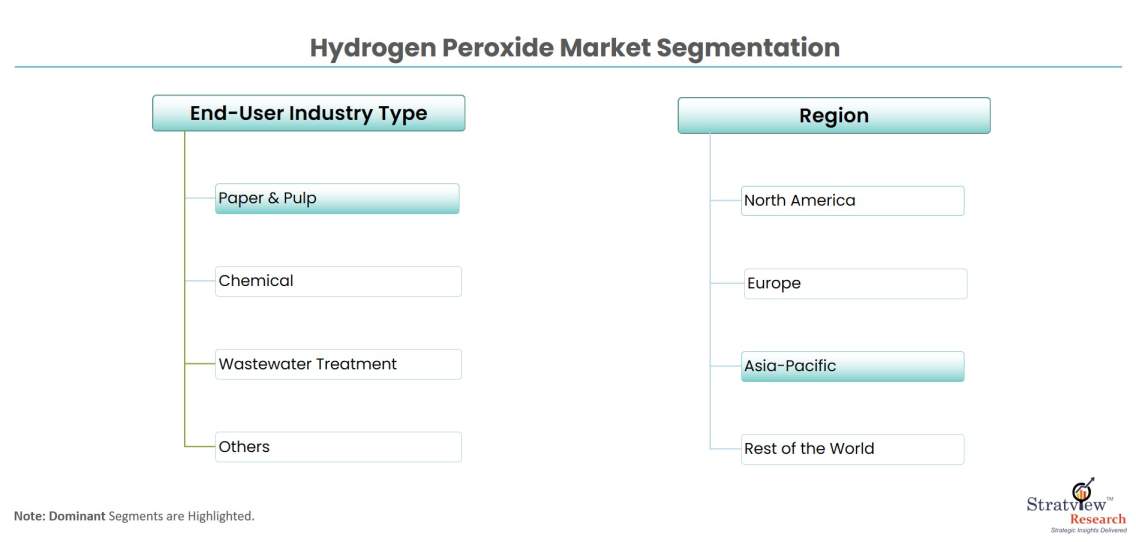Select the Europe region box

click(856, 283)
